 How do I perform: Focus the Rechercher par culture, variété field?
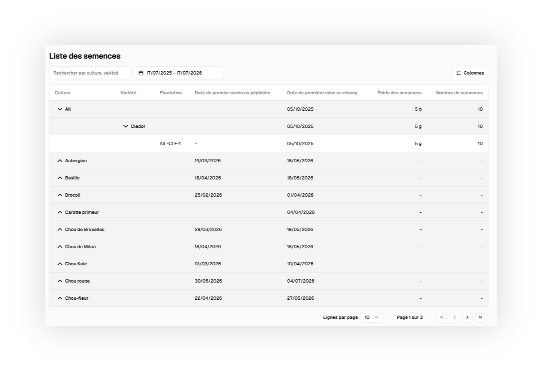[x=90, y=73]
